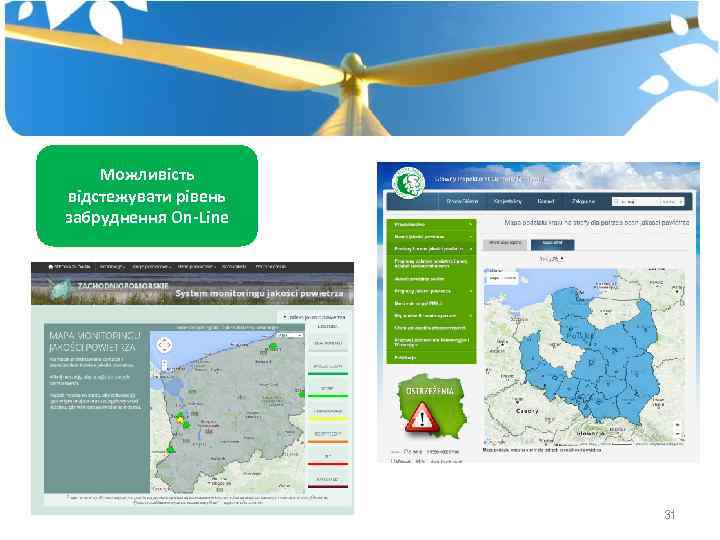Click the leaf logo beside Zachodniopomorskie title
The image size is (720, 540).
[x=61, y=290]
